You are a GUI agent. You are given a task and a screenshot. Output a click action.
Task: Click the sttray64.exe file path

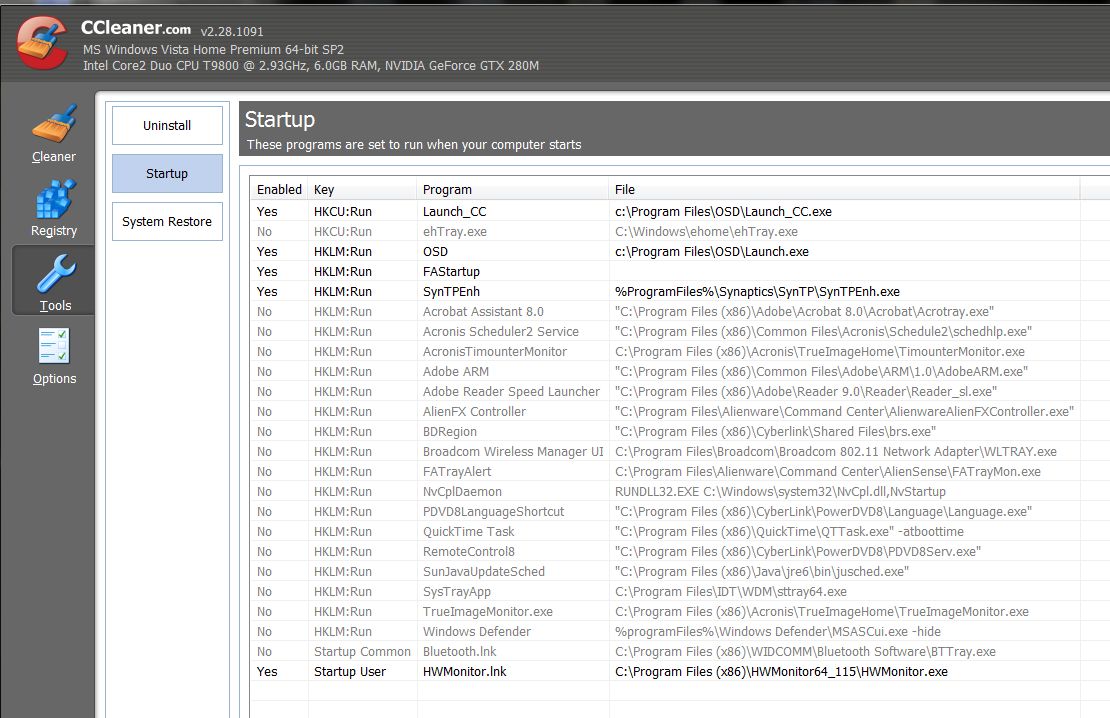731,591
